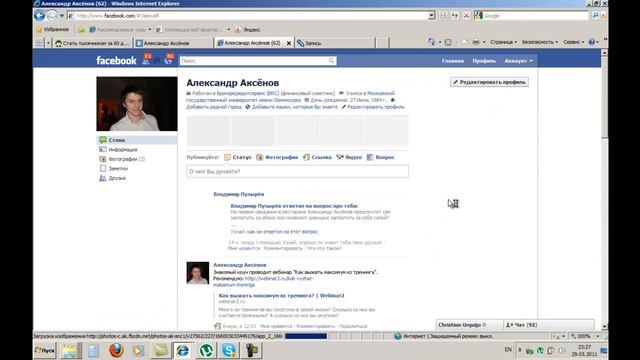Click the facebook logo
This screenshot has width=640, height=360.
116,60
